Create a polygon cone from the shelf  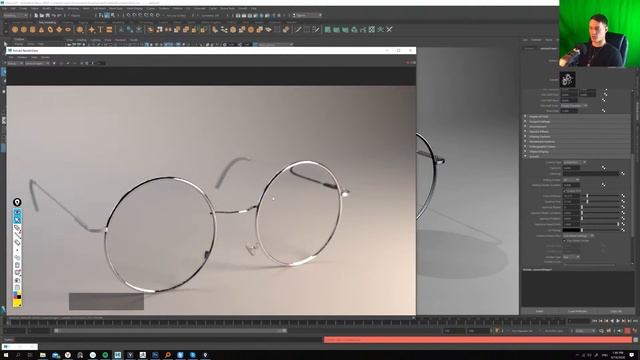tap(41, 29)
